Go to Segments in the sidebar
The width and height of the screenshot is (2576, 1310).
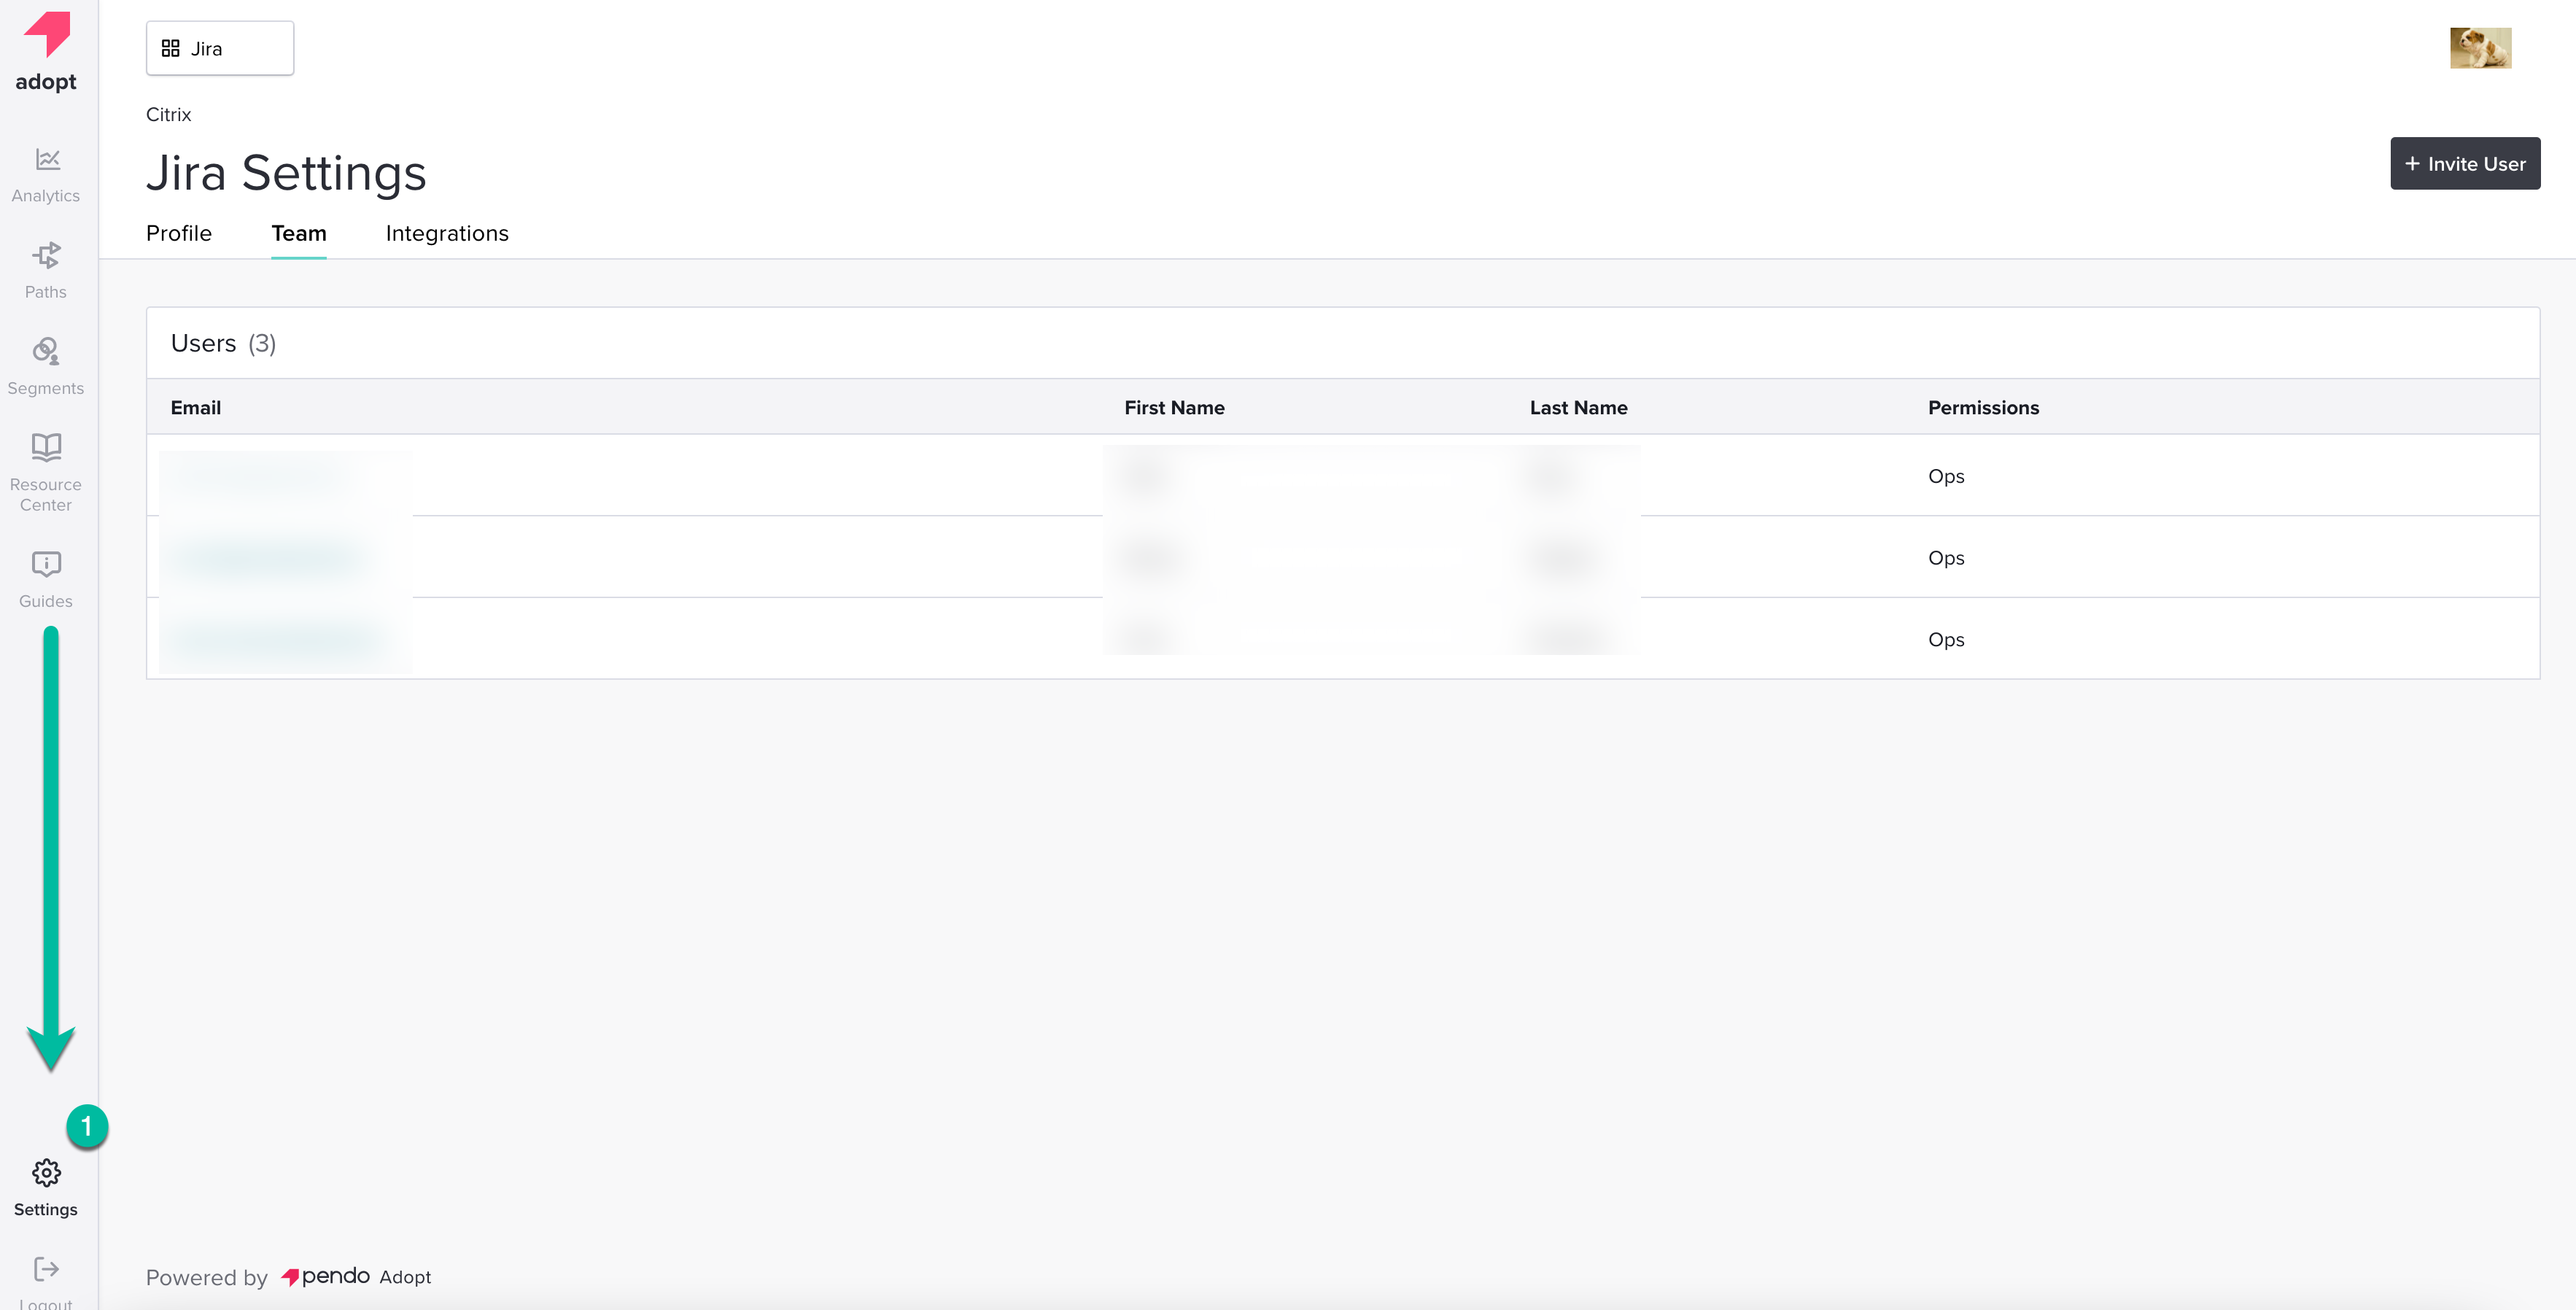[x=46, y=367]
